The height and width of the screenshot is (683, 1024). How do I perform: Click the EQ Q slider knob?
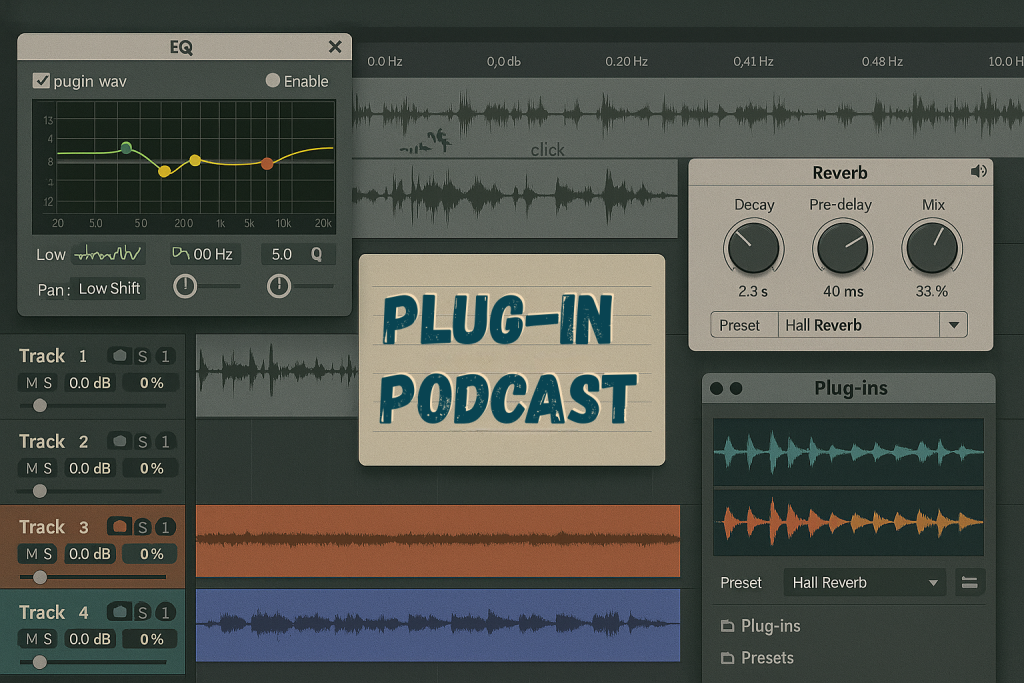pos(279,286)
